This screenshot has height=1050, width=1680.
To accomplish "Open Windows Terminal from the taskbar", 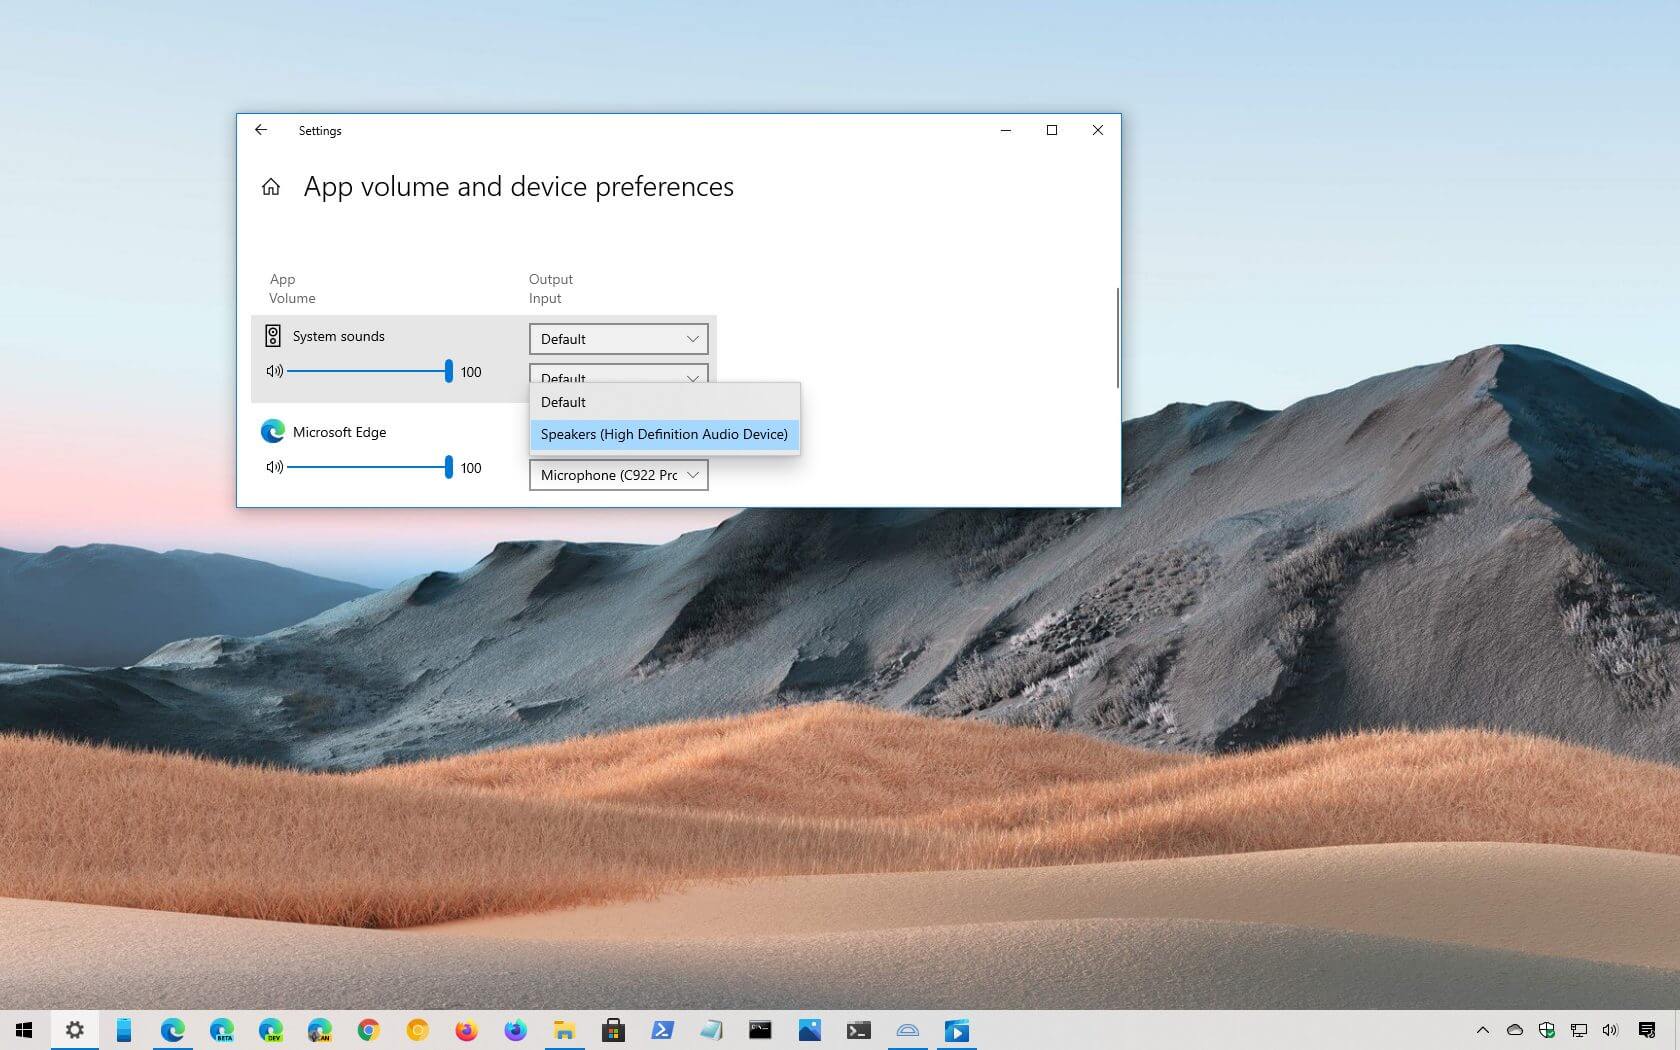I will [x=858, y=1030].
